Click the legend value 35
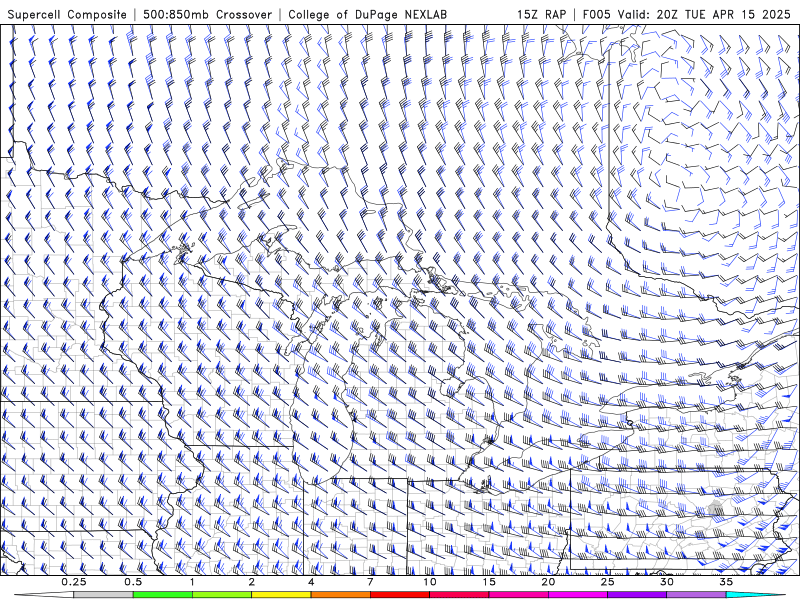 726,582
